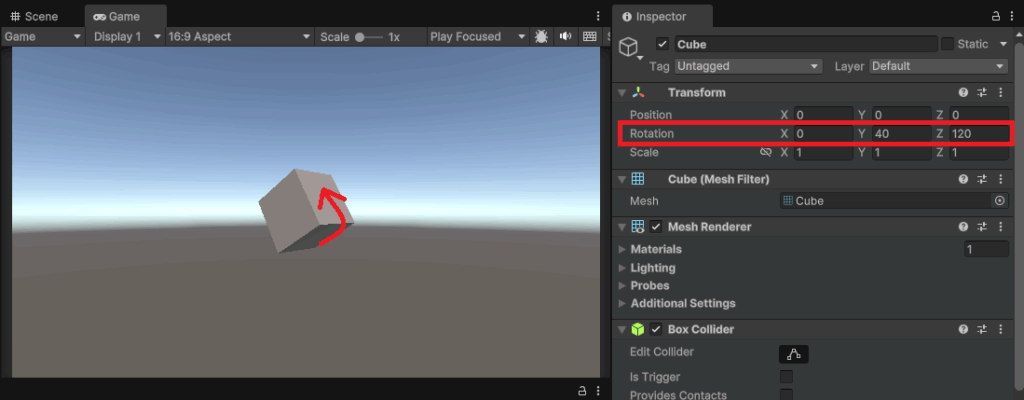Open Game view three-dot options menu

[x=598, y=16]
